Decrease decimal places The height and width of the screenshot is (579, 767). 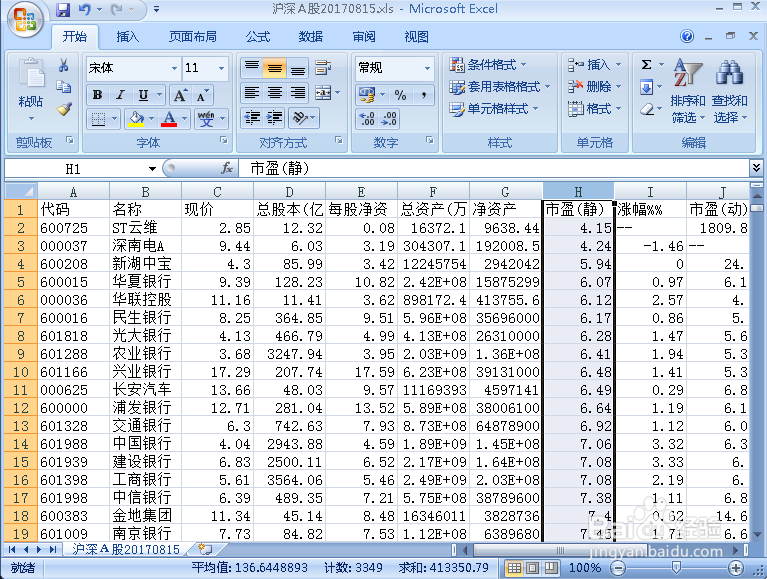389,118
